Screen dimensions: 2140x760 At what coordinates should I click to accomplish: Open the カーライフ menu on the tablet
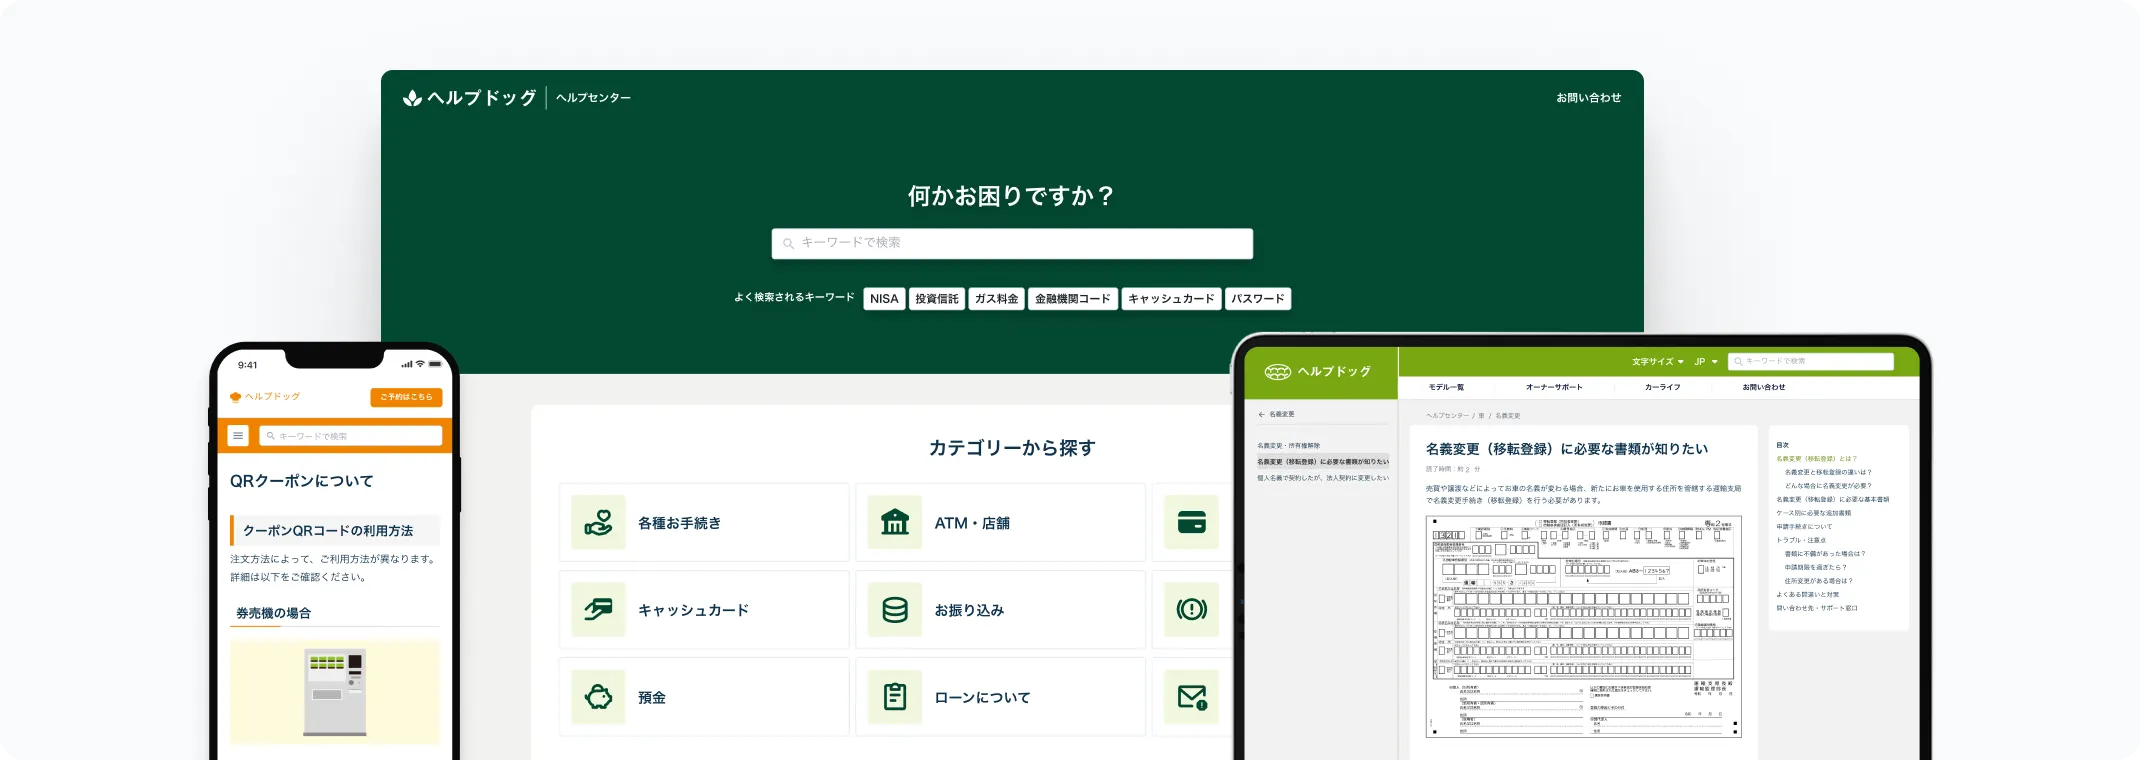coord(1662,387)
